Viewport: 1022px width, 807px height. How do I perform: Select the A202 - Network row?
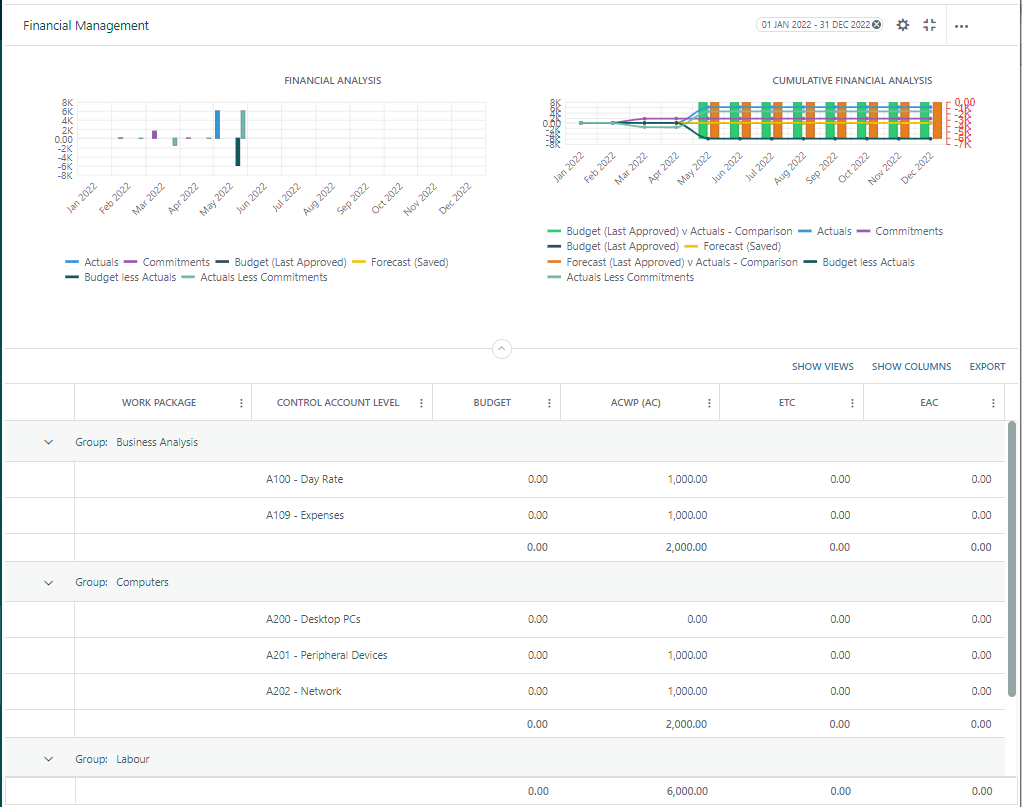pyautogui.click(x=505, y=691)
